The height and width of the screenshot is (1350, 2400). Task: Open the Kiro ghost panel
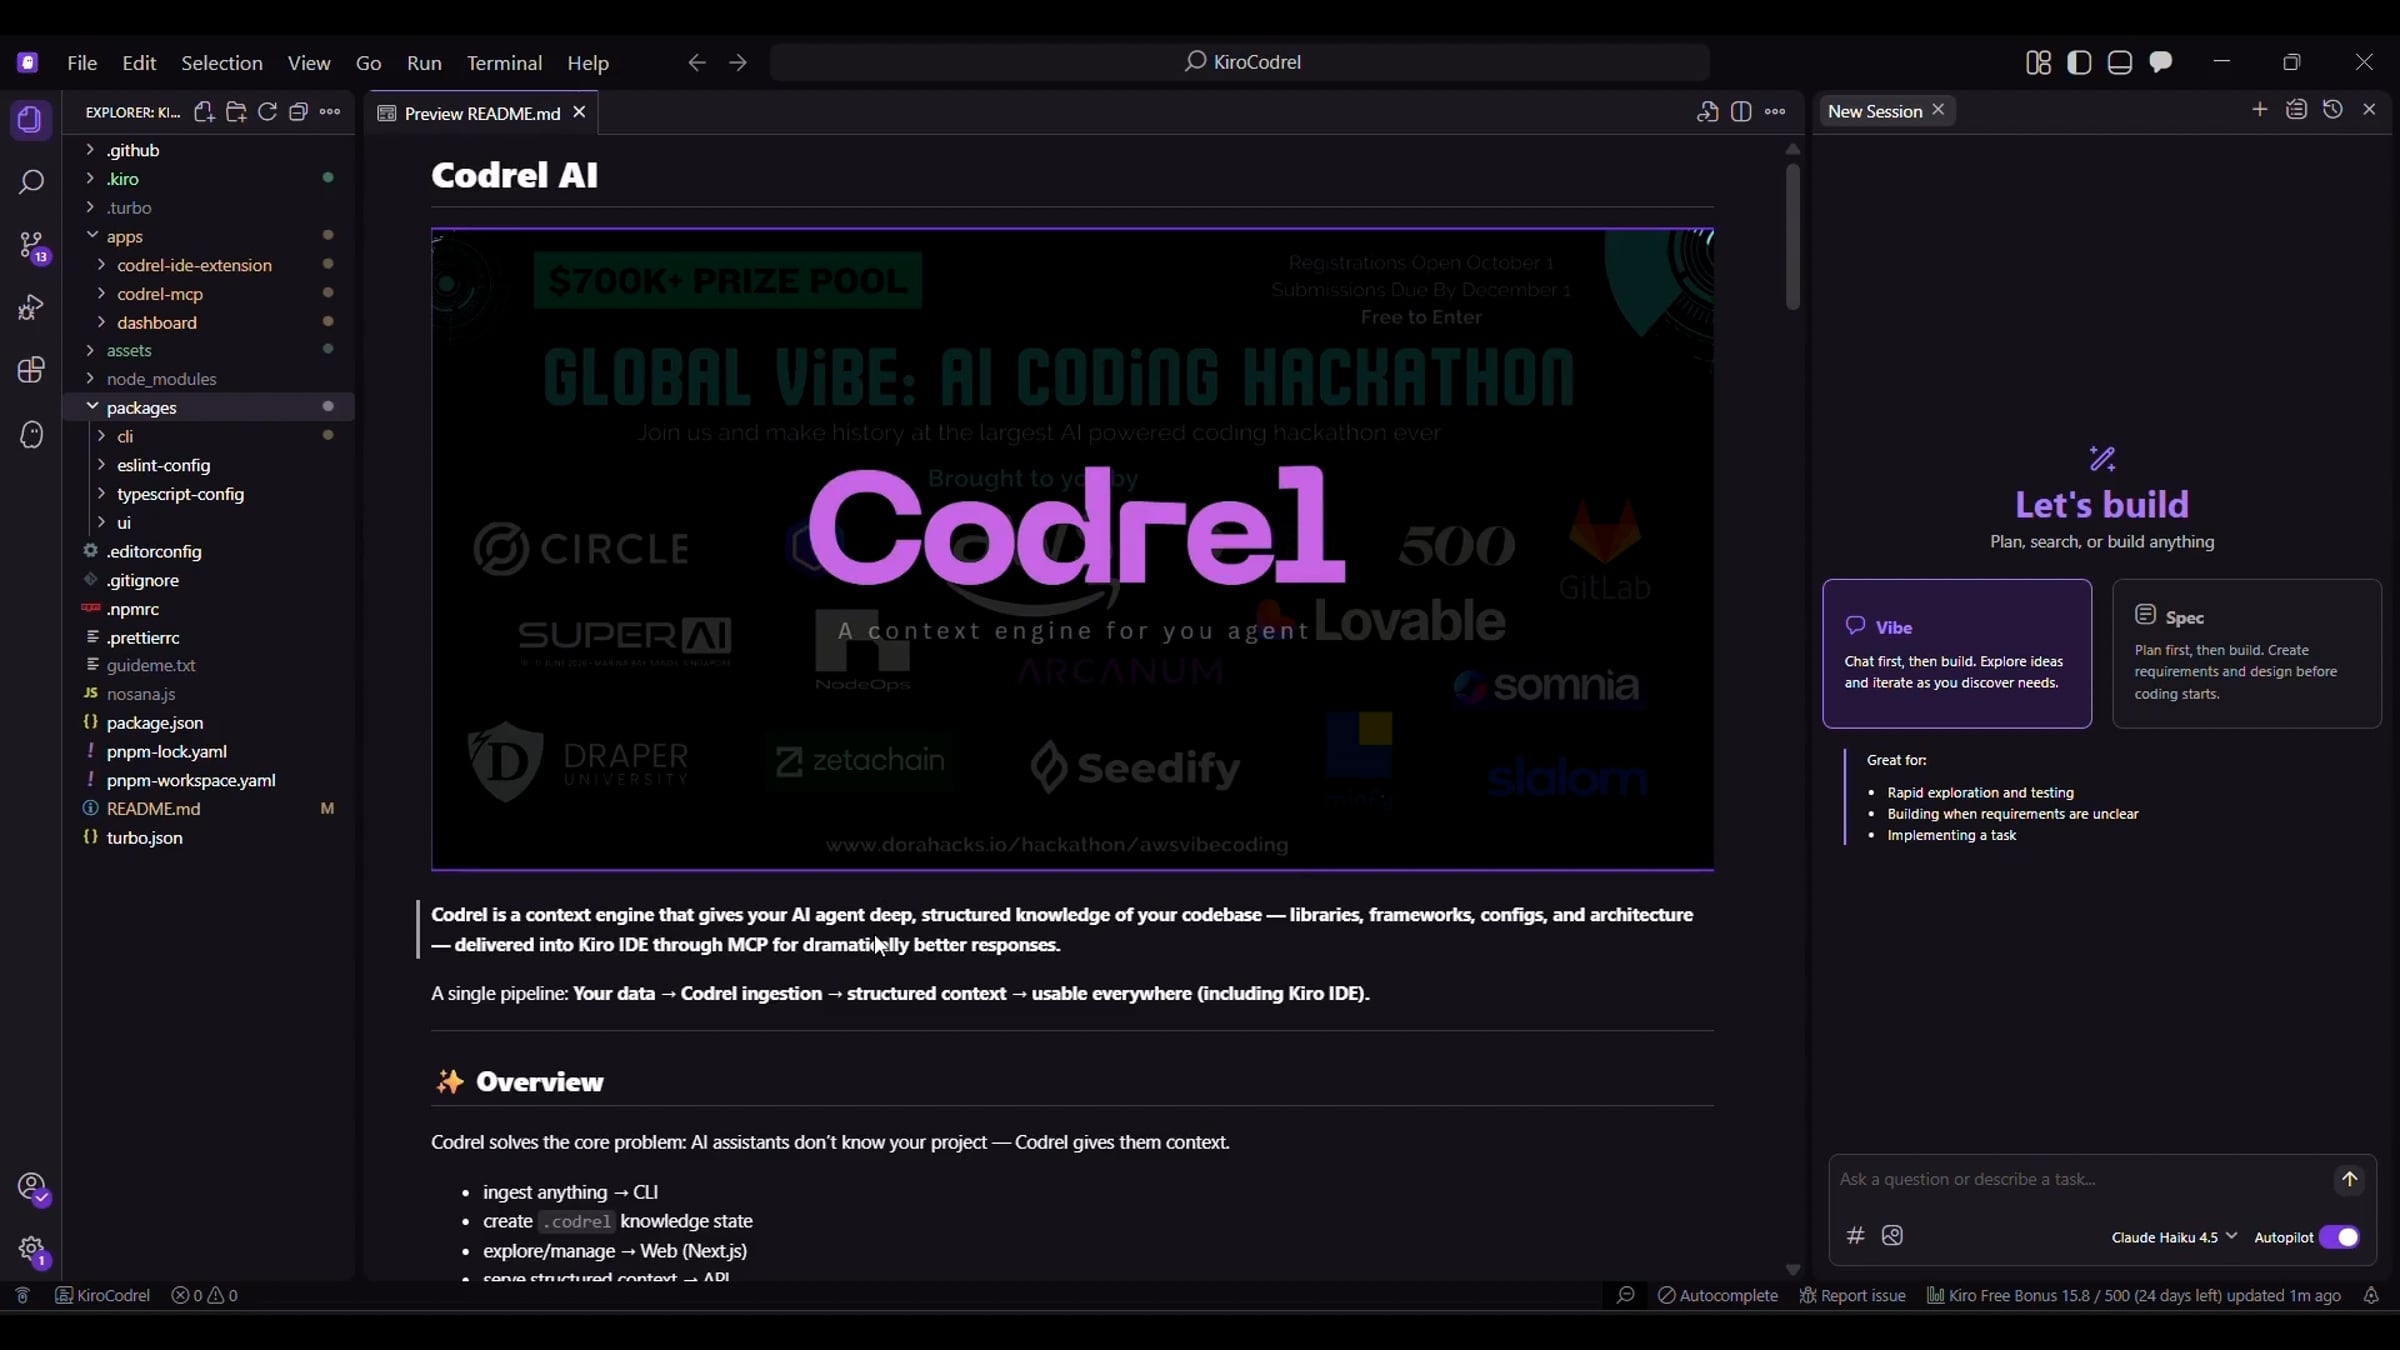pos(30,434)
